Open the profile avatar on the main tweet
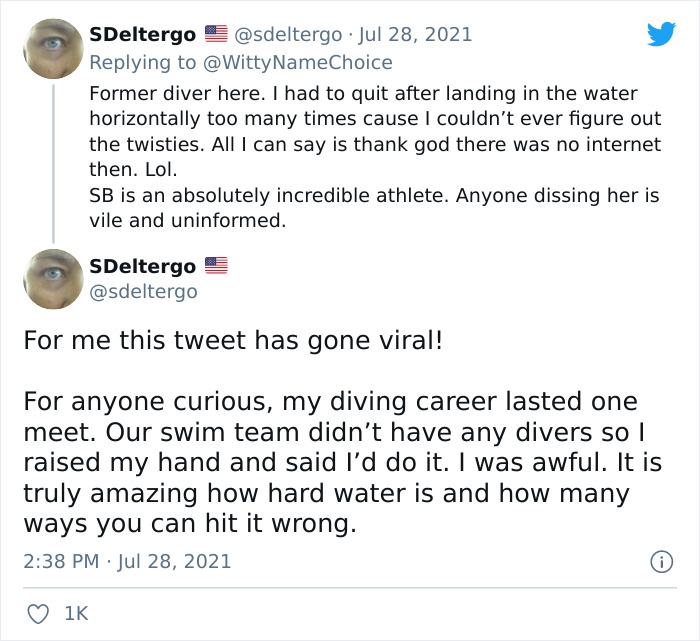This screenshot has width=700, height=641. (x=52, y=279)
